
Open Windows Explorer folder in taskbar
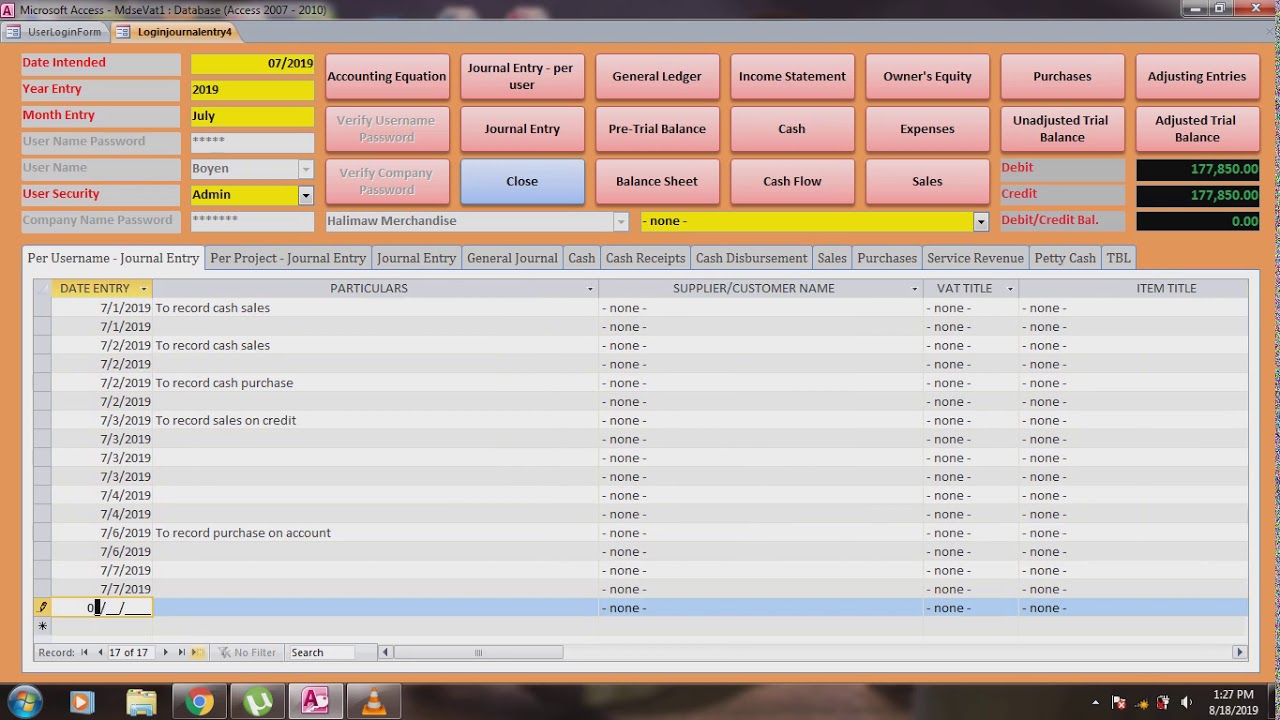pos(141,702)
